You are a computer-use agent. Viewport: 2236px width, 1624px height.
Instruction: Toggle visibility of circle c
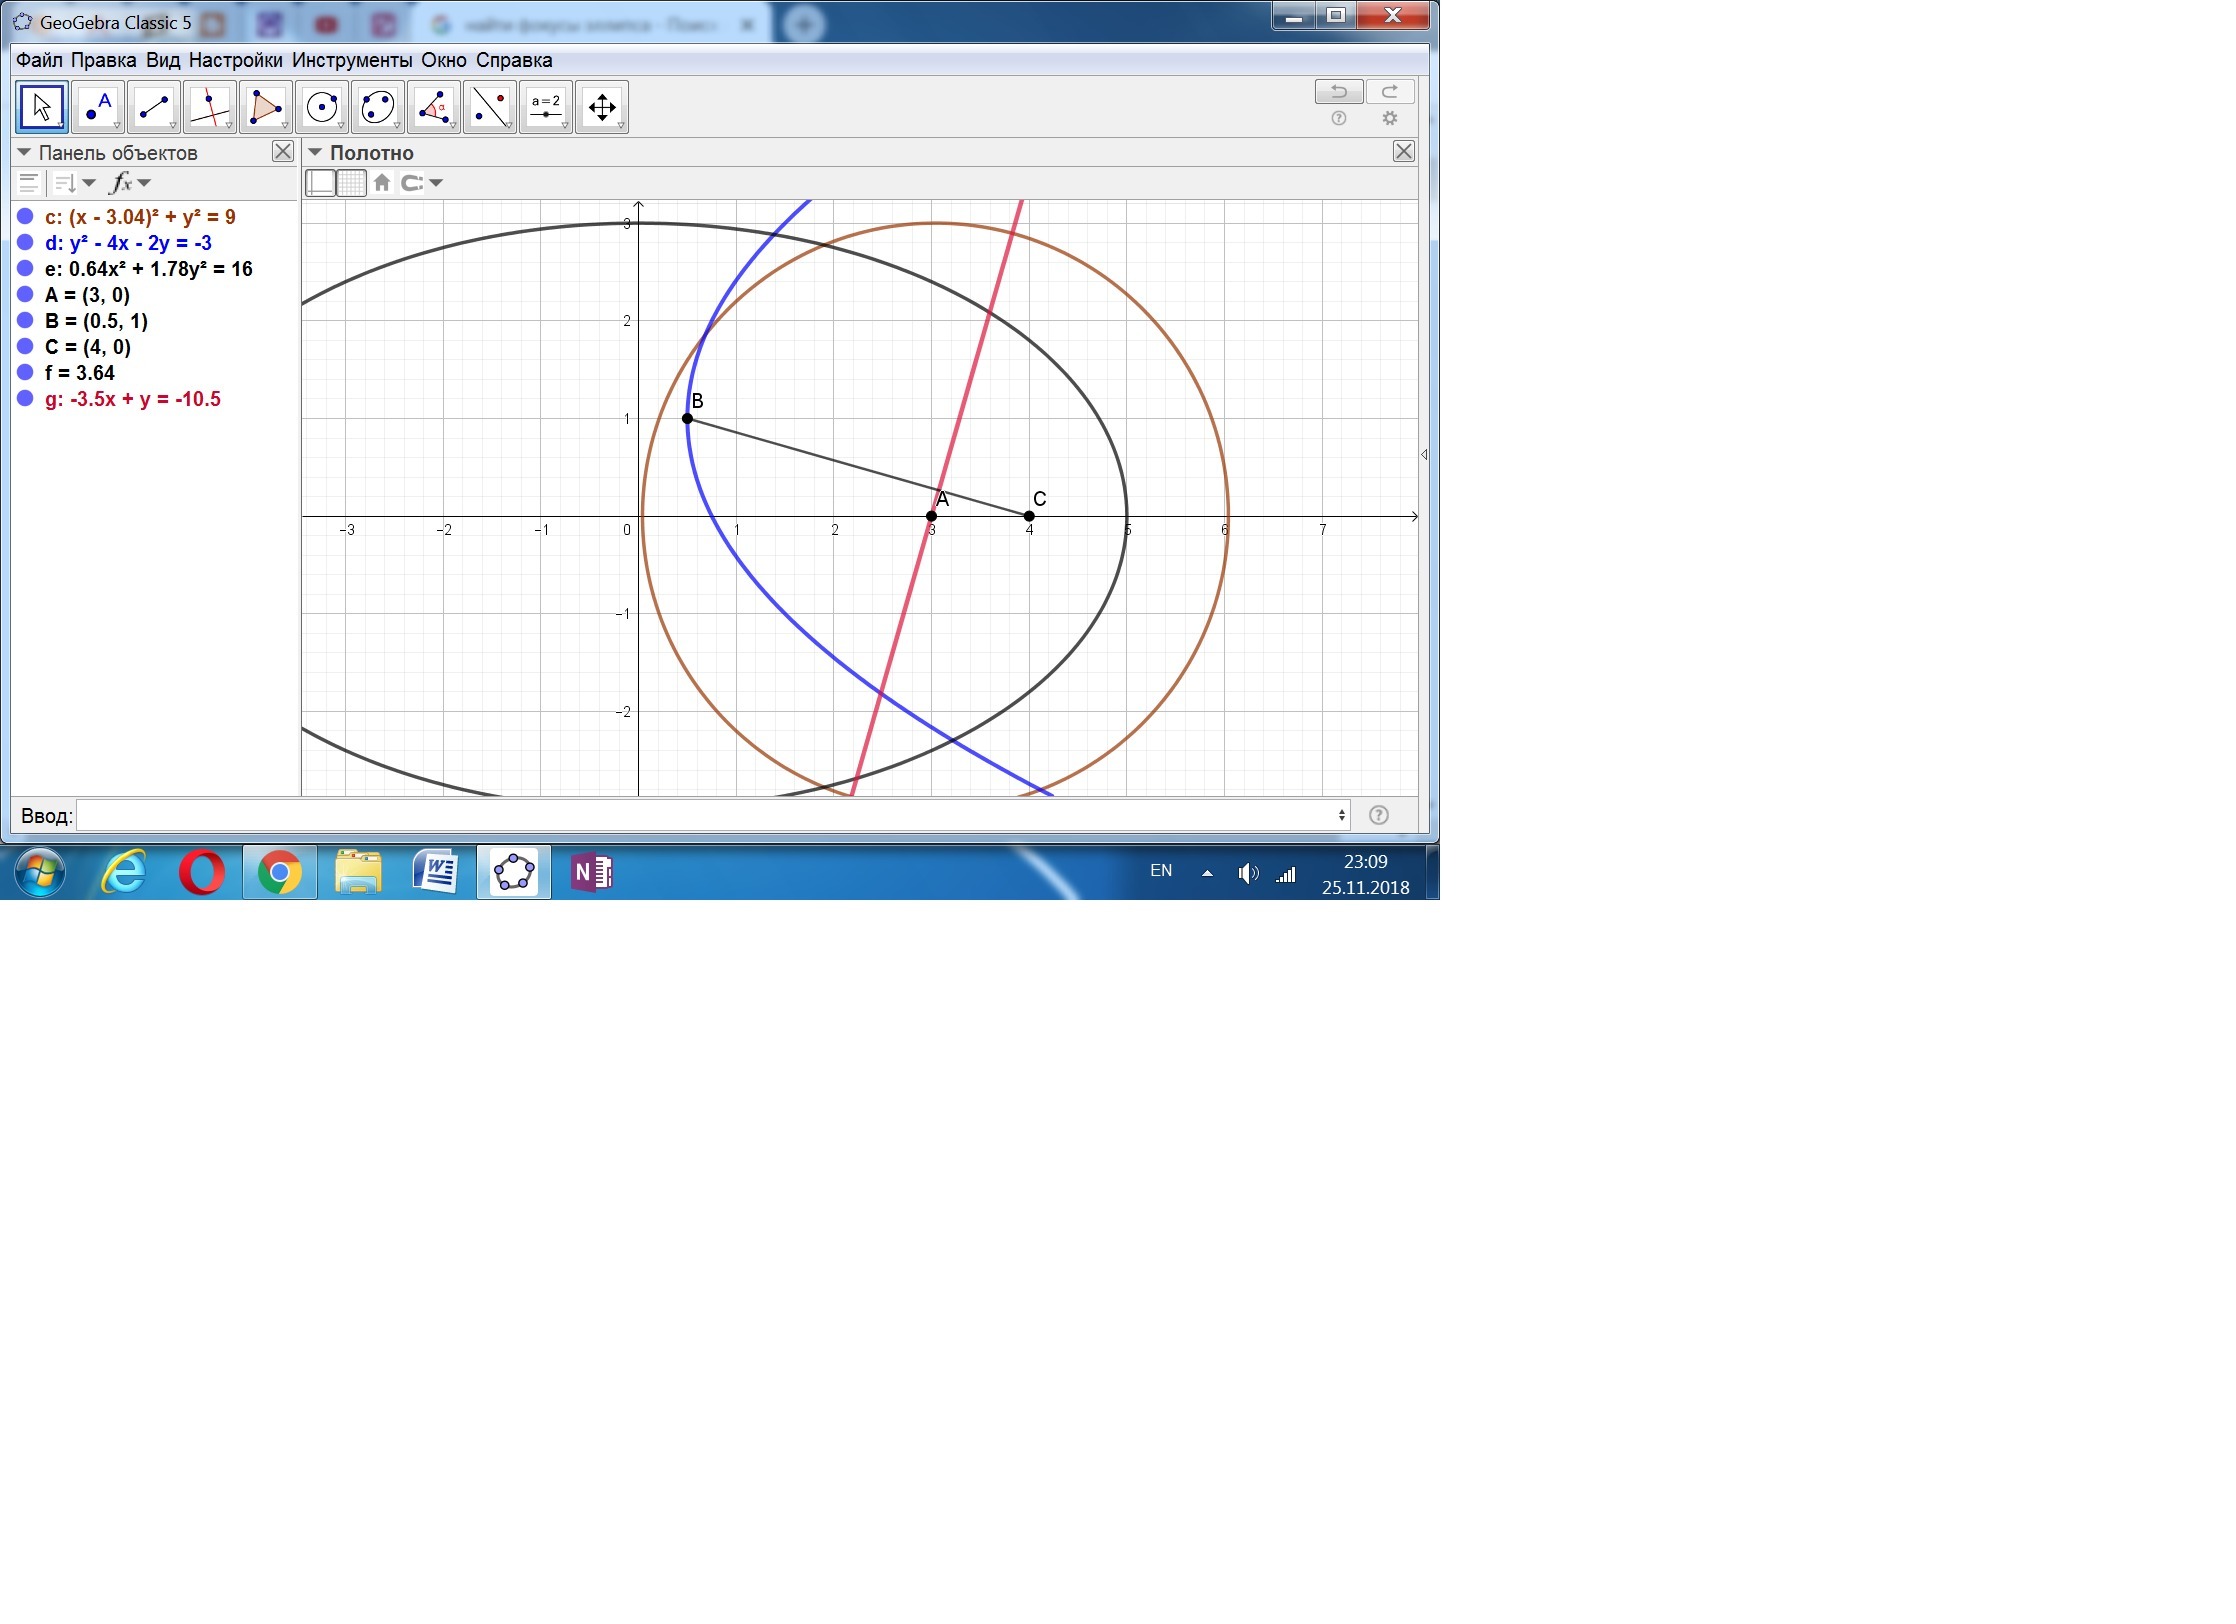click(x=25, y=216)
